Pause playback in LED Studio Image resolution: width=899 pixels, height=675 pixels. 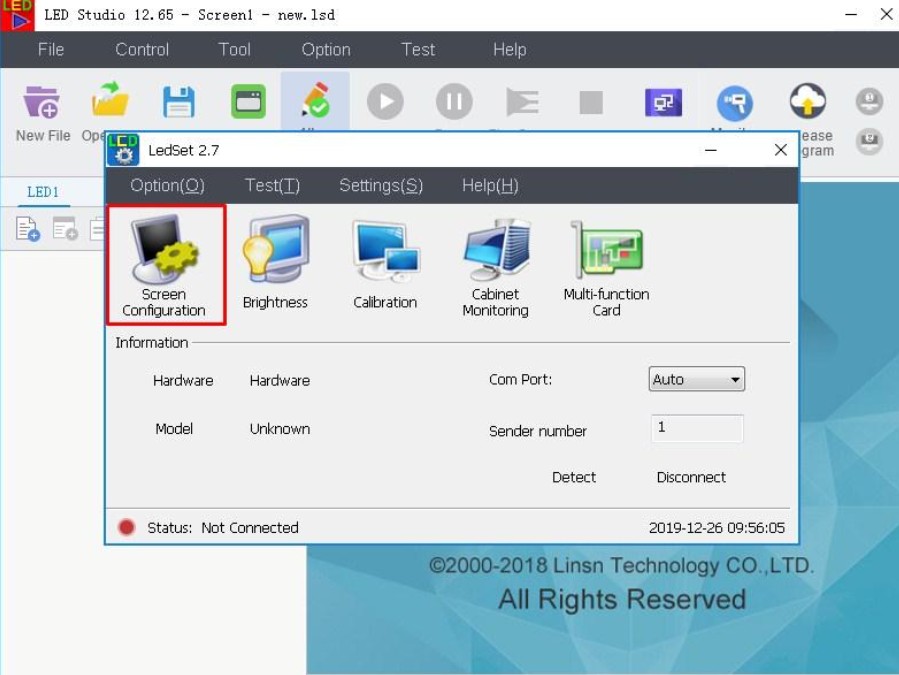(x=454, y=102)
